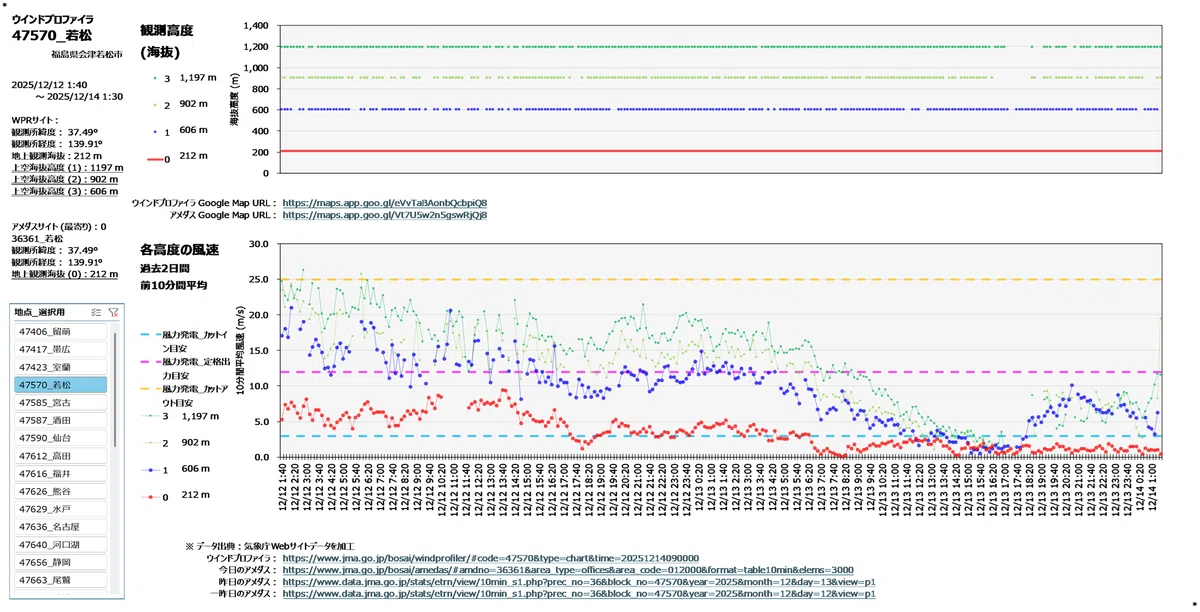Select slicer item 47417_帯広
This screenshot has width=1200, height=612.
pos(61,349)
